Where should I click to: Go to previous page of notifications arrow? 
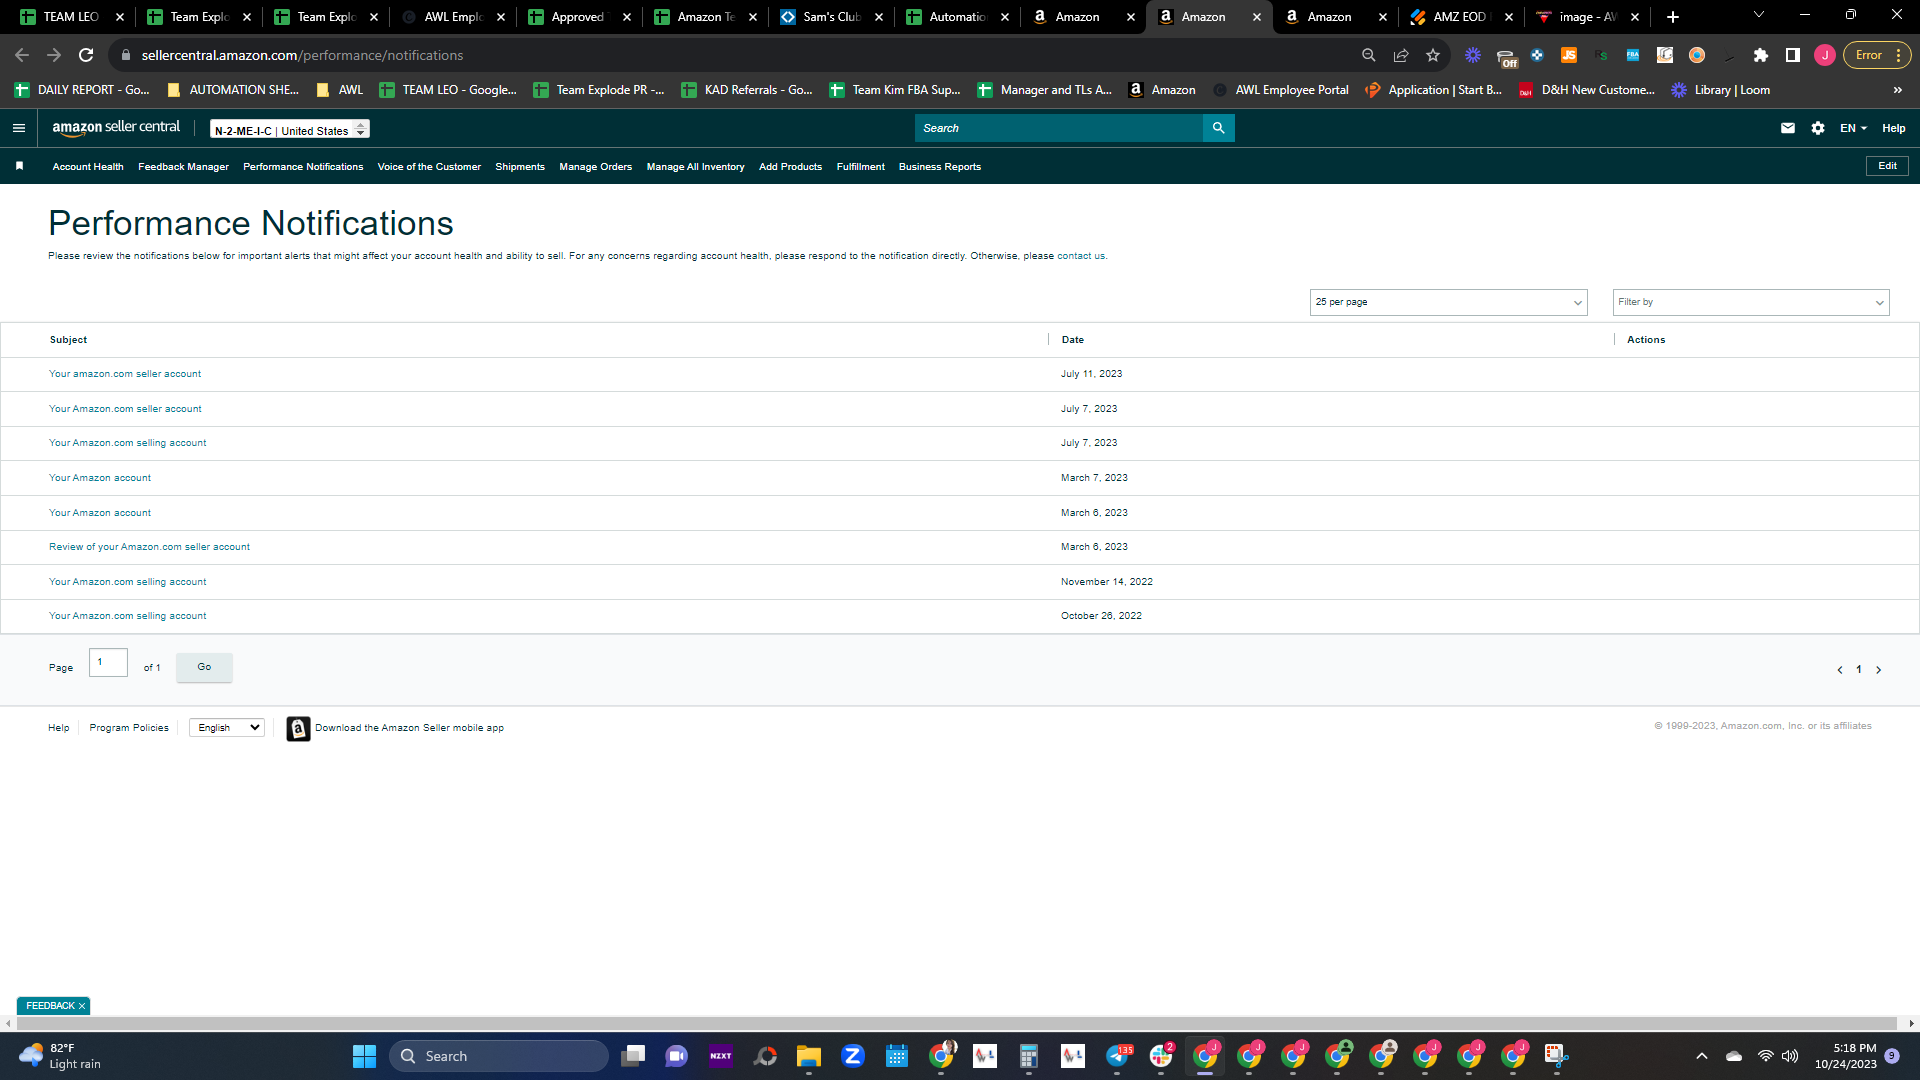[x=1840, y=670]
